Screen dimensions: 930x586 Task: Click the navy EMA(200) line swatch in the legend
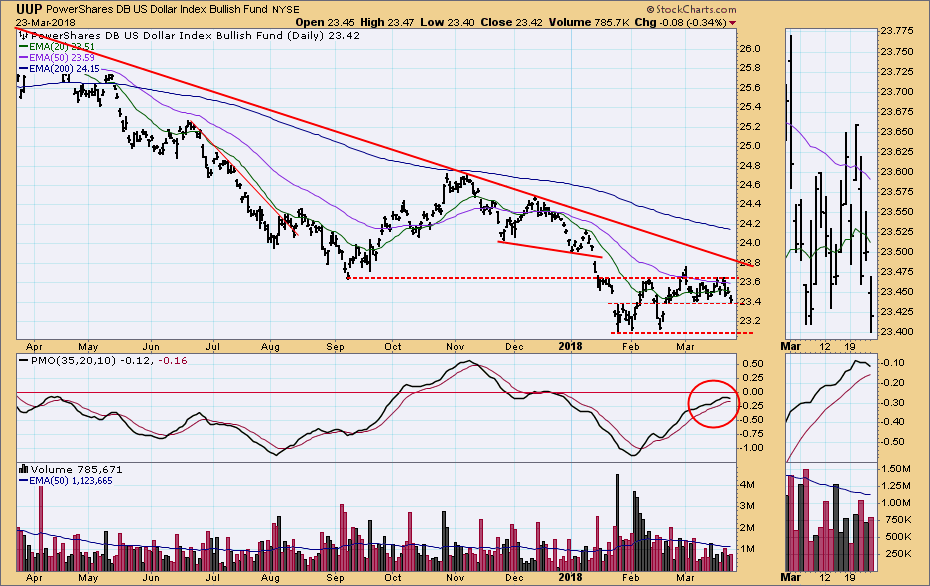[24, 69]
